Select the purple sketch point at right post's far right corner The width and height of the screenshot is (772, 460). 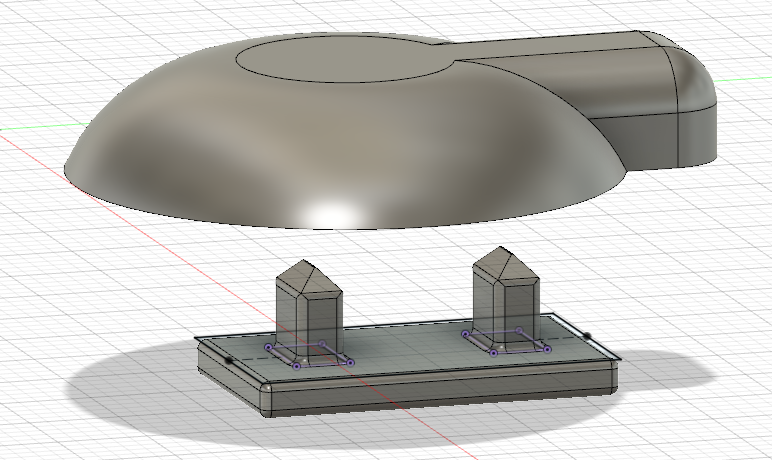coord(547,349)
